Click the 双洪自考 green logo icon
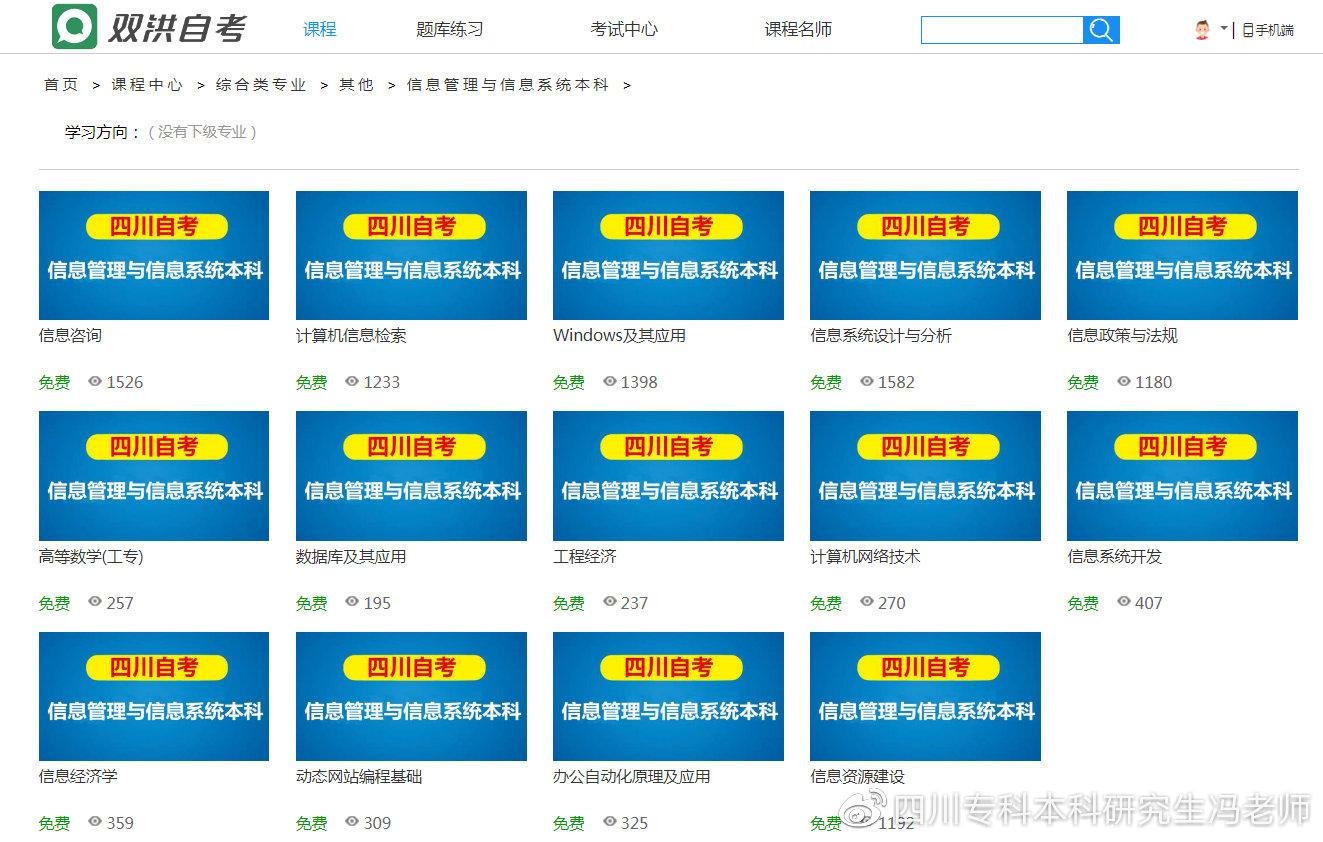This screenshot has width=1323, height=842. pos(75,27)
